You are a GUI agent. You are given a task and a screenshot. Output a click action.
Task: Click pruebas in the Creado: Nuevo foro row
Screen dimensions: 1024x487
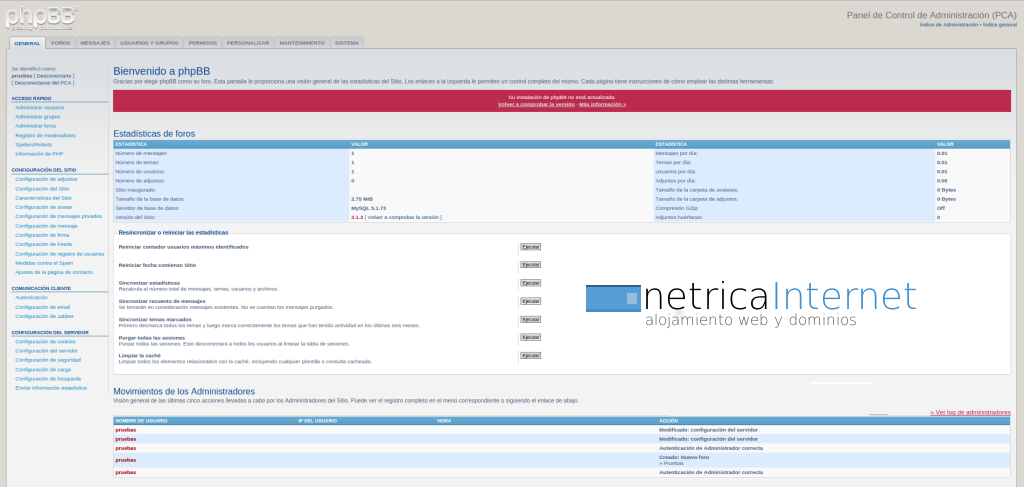click(126, 460)
